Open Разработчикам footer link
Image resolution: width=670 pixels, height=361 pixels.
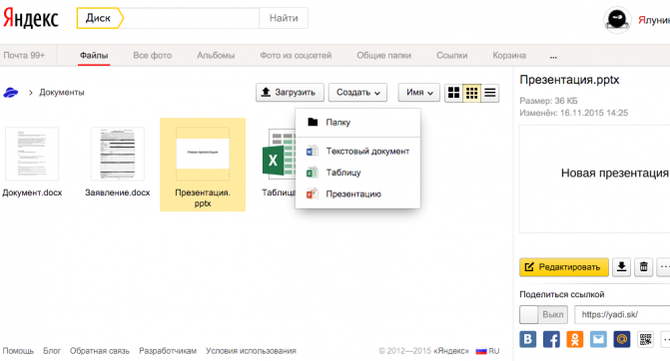coord(168,351)
